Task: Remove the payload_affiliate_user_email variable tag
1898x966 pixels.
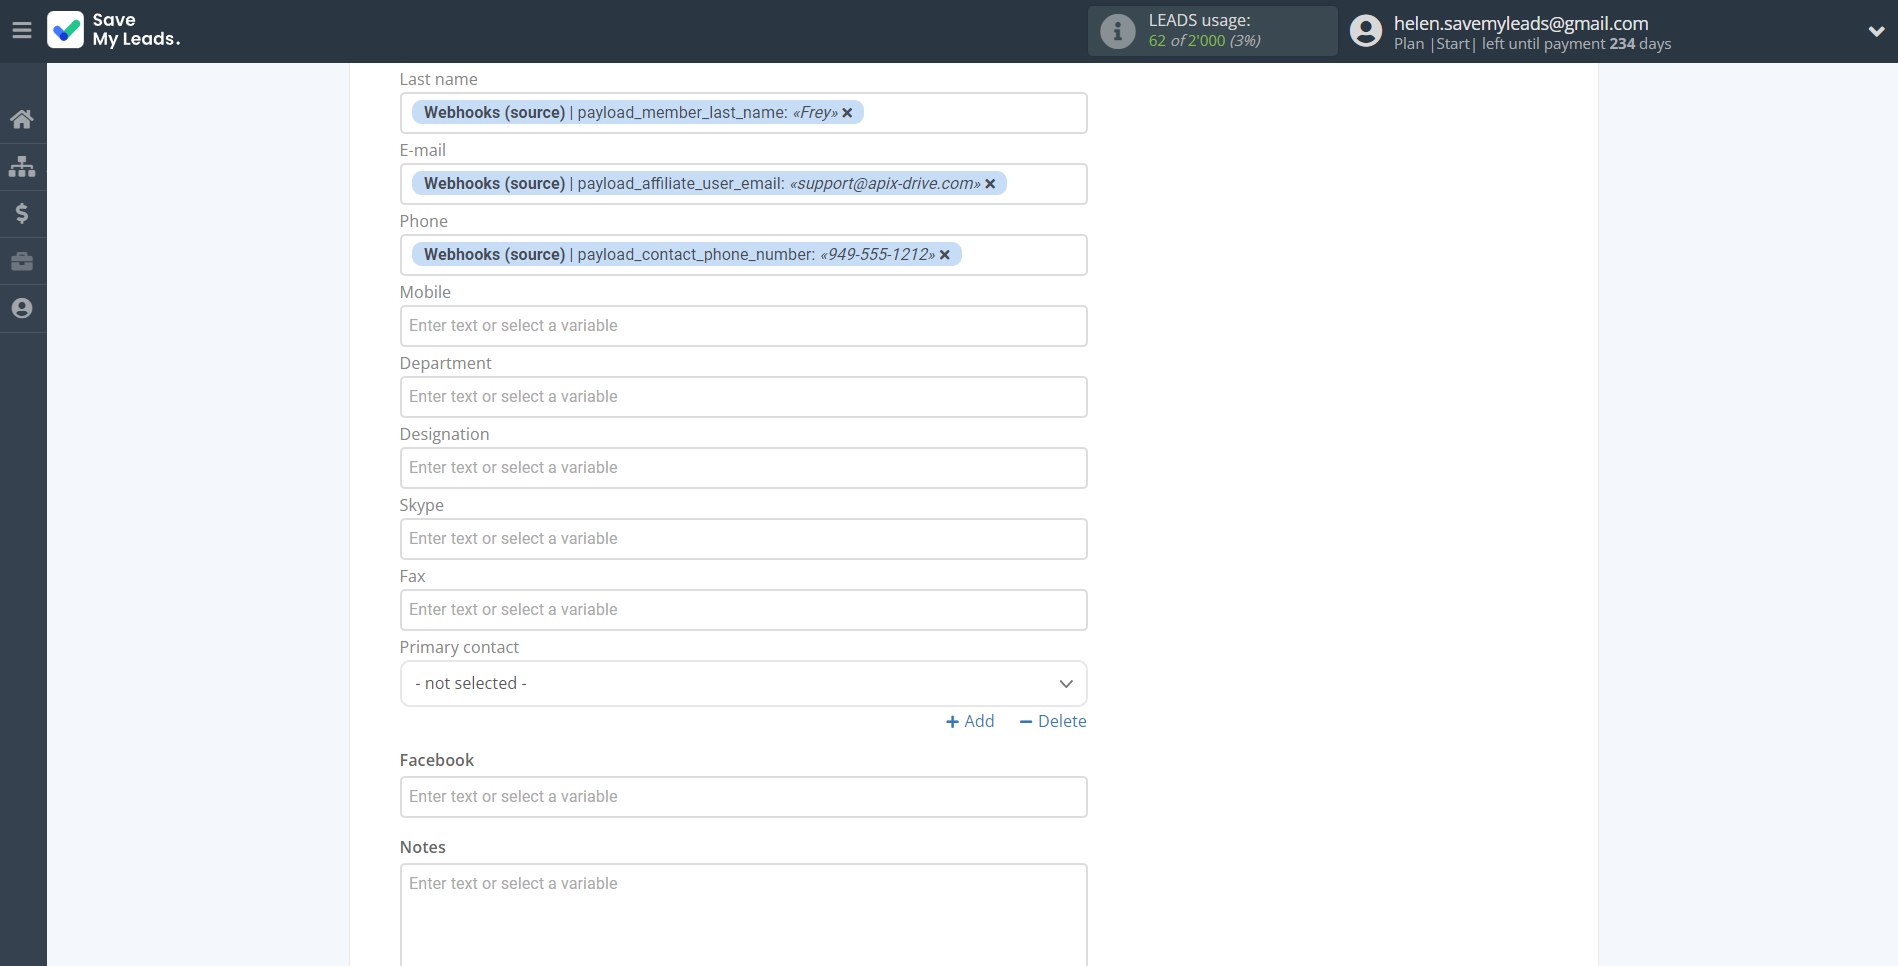Action: click(990, 184)
